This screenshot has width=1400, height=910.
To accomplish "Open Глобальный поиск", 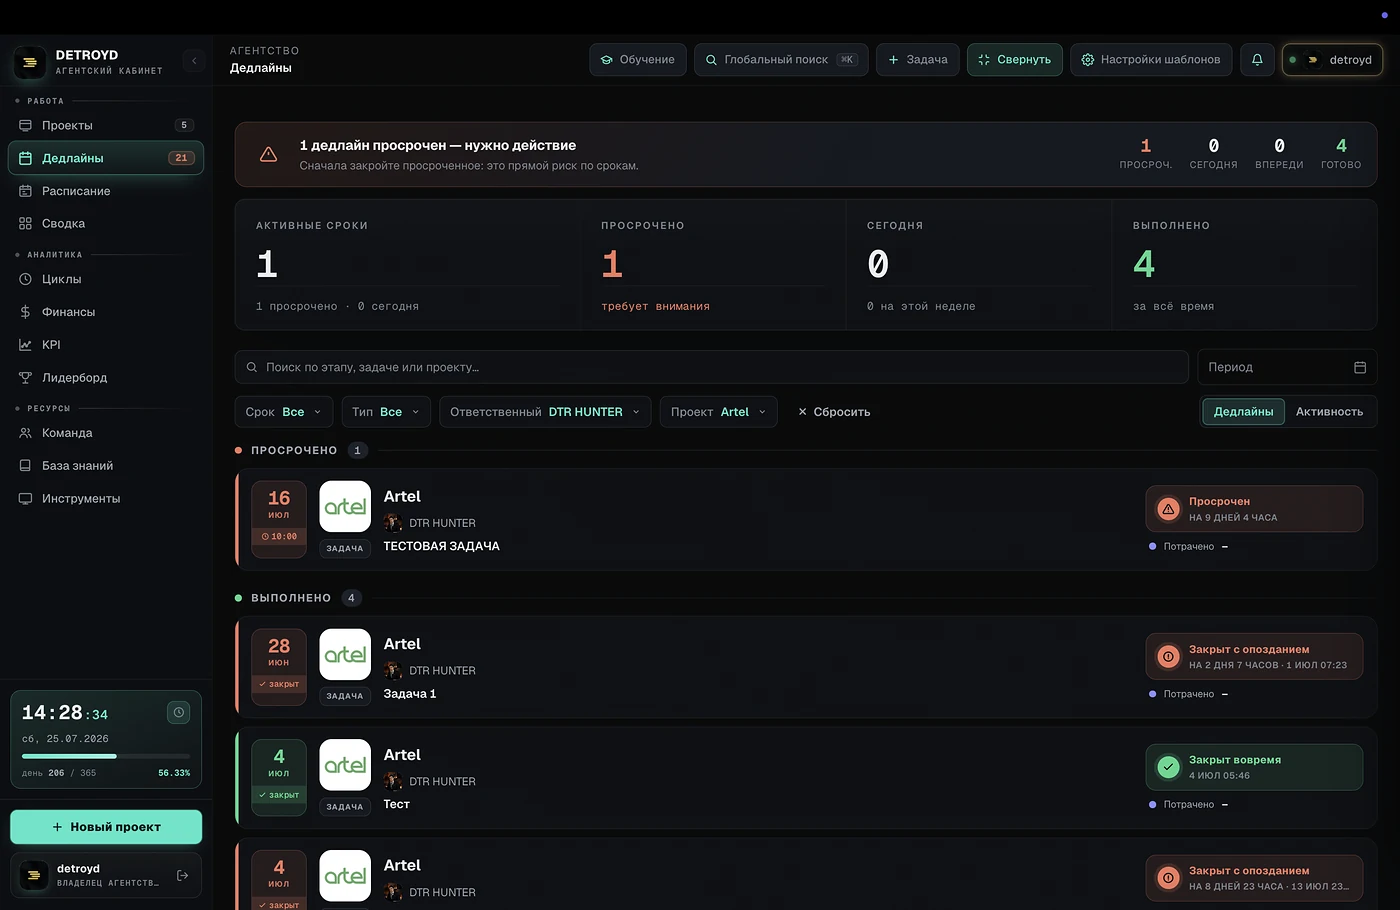I will coord(781,60).
